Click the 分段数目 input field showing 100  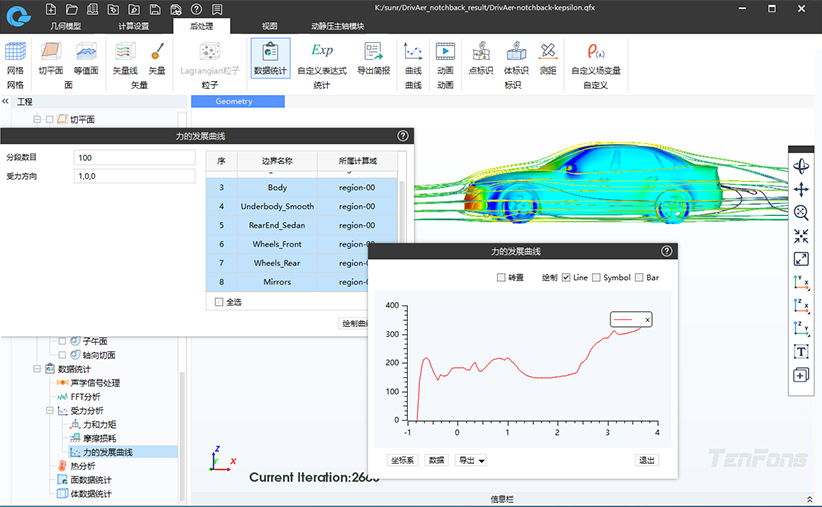click(x=134, y=158)
